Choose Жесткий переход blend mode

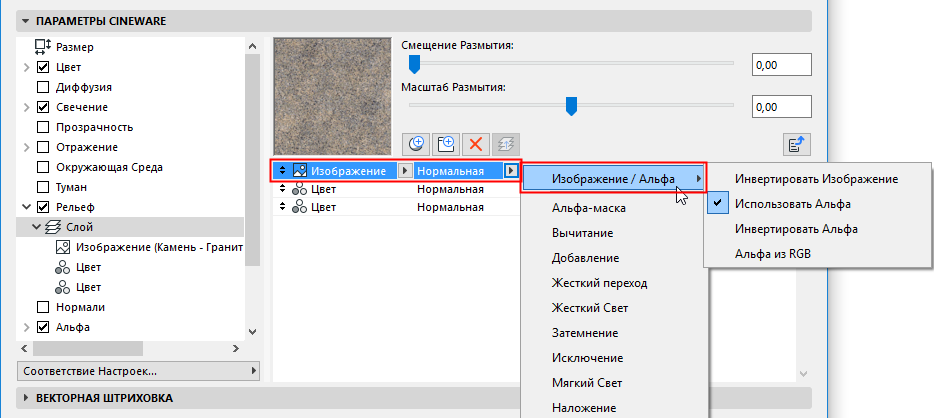click(599, 283)
